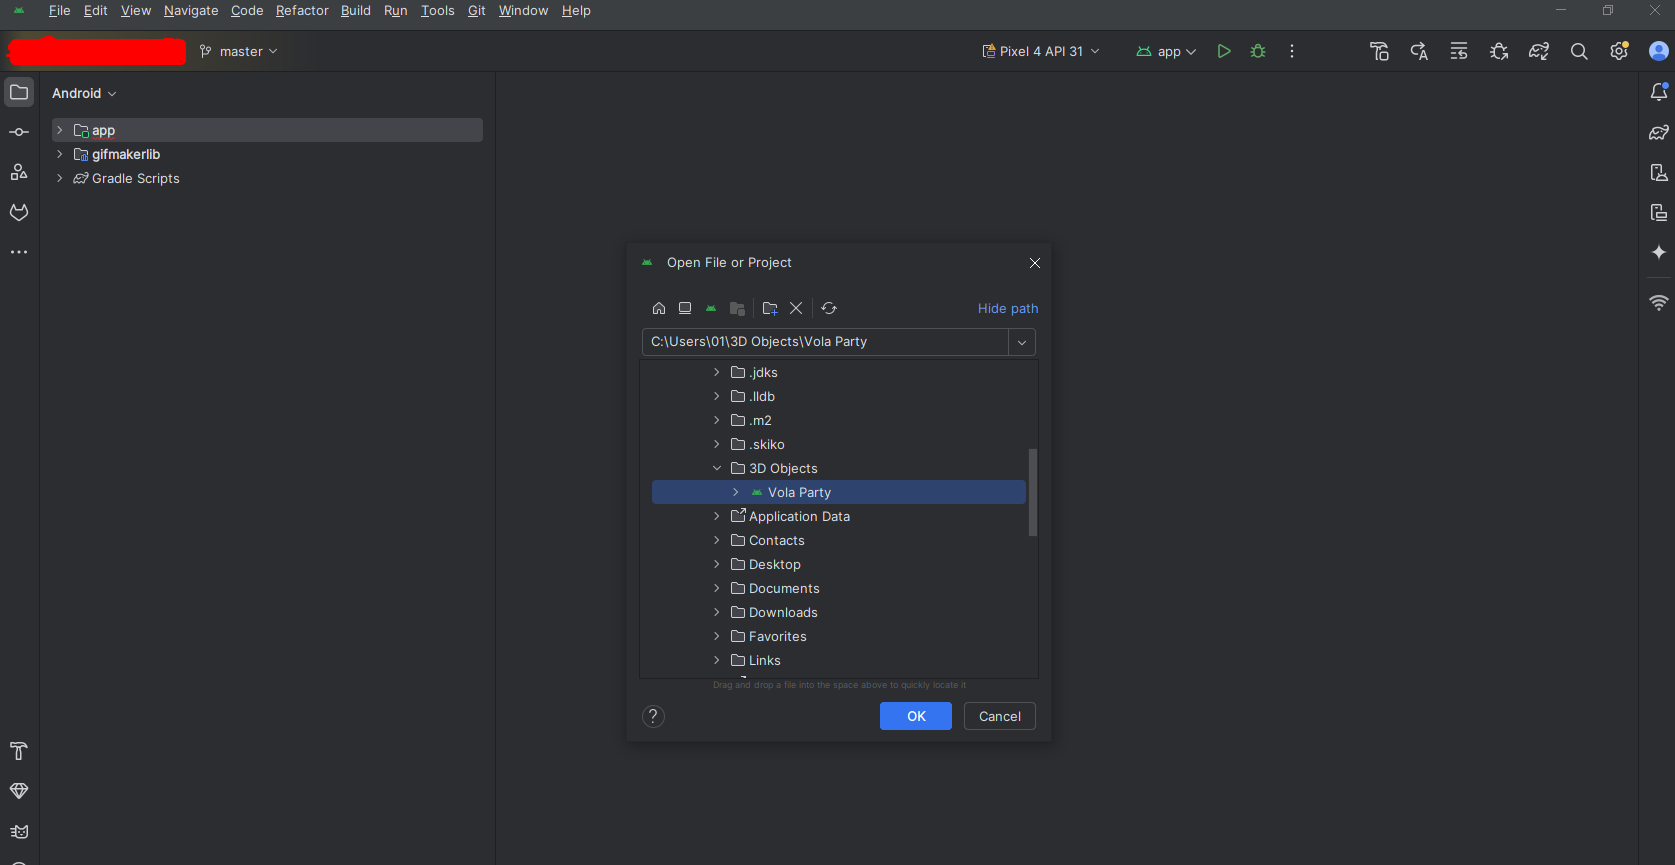Click the Refresh icon in dialog toolbar
The width and height of the screenshot is (1675, 865).
(829, 308)
